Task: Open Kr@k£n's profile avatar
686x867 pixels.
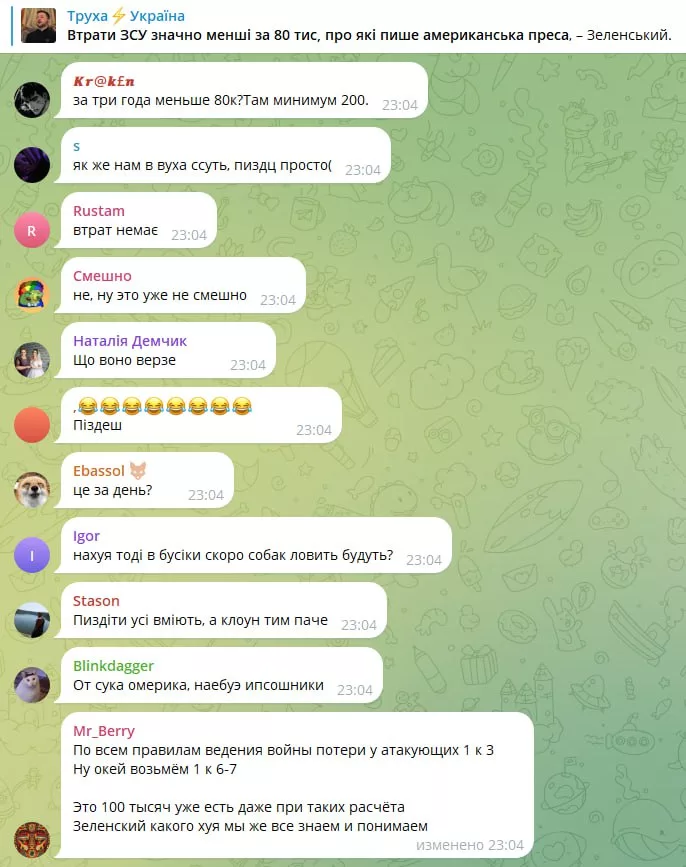Action: [x=32, y=100]
